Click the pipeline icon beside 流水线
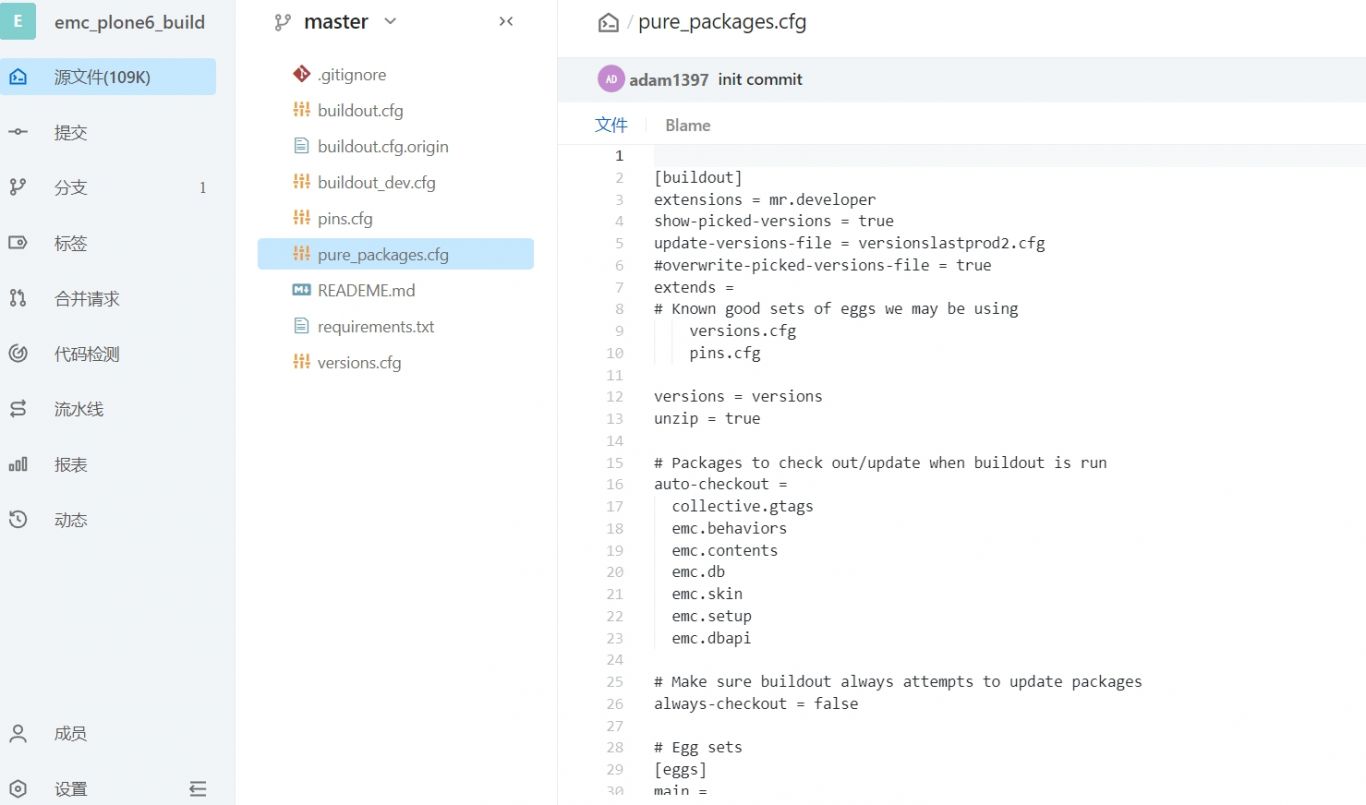 (18, 409)
